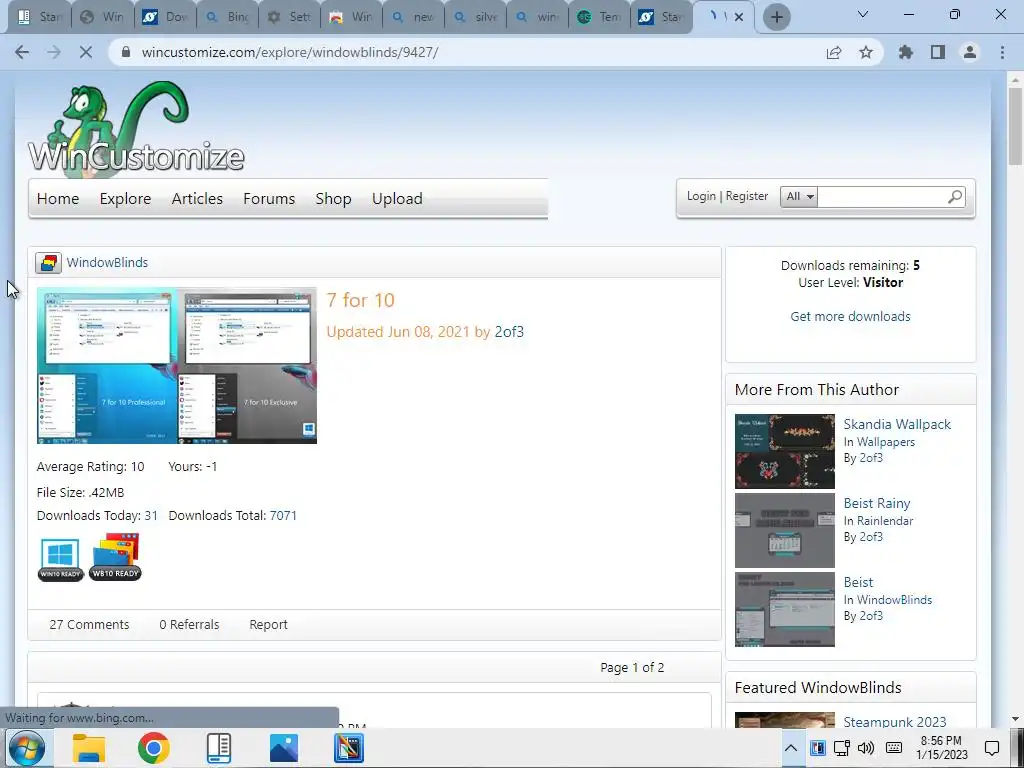Open the Photos app in taskbar
Viewport: 1024px width, 768px height.
point(283,748)
